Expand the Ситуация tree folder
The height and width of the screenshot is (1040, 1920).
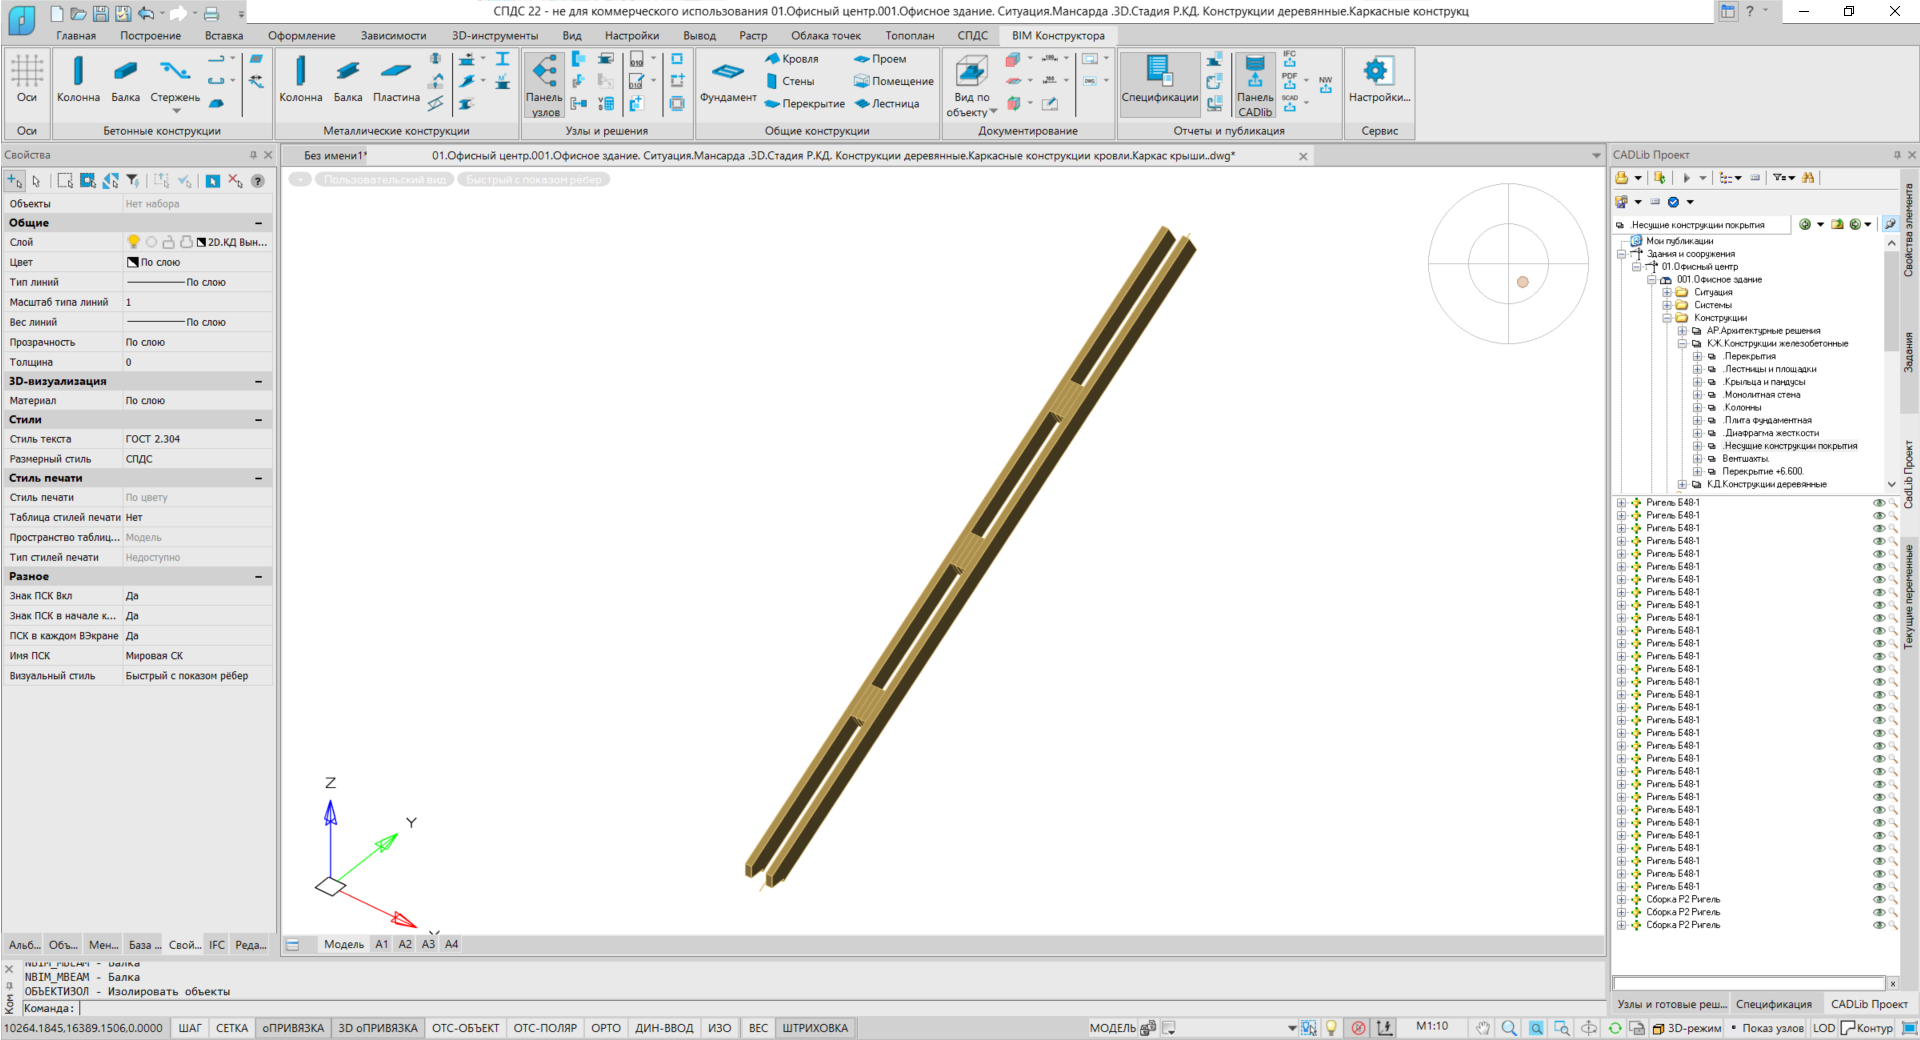click(x=1667, y=293)
